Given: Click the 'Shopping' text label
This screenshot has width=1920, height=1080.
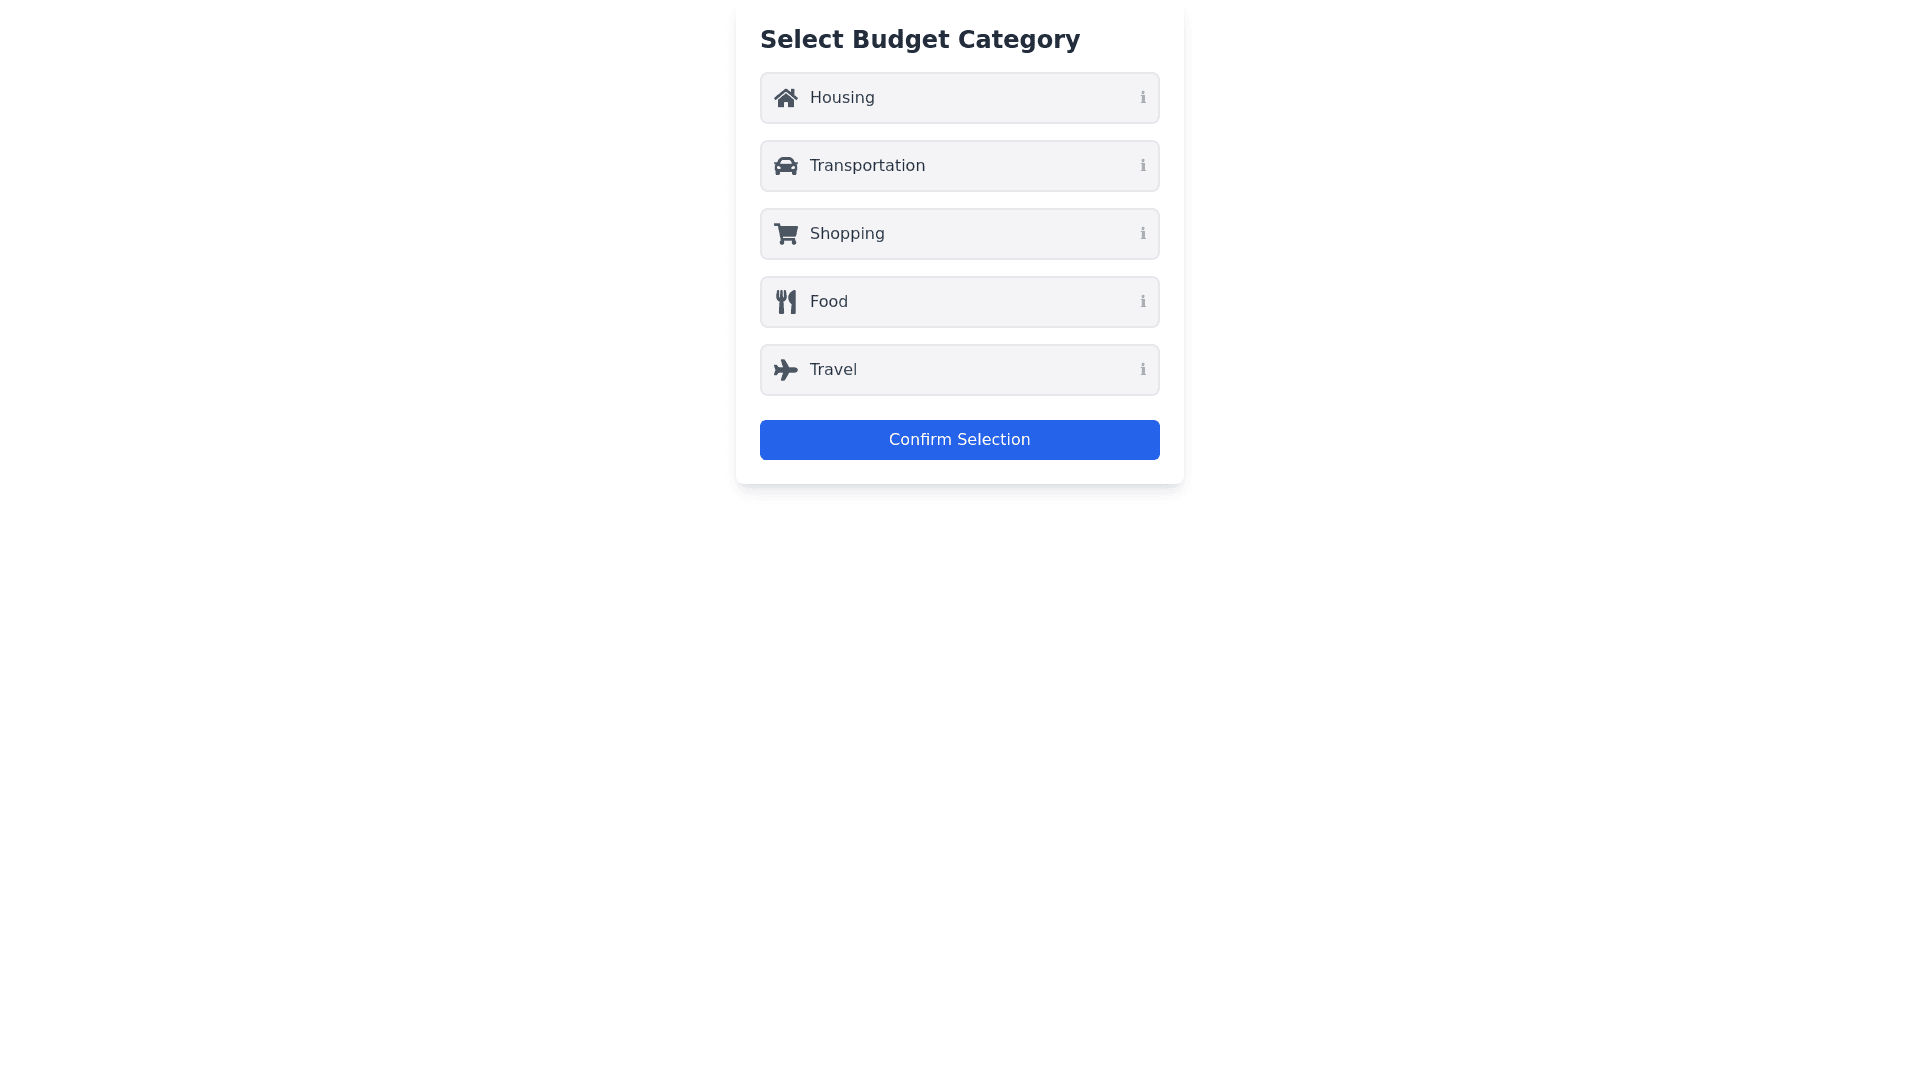Looking at the screenshot, I should click(847, 234).
